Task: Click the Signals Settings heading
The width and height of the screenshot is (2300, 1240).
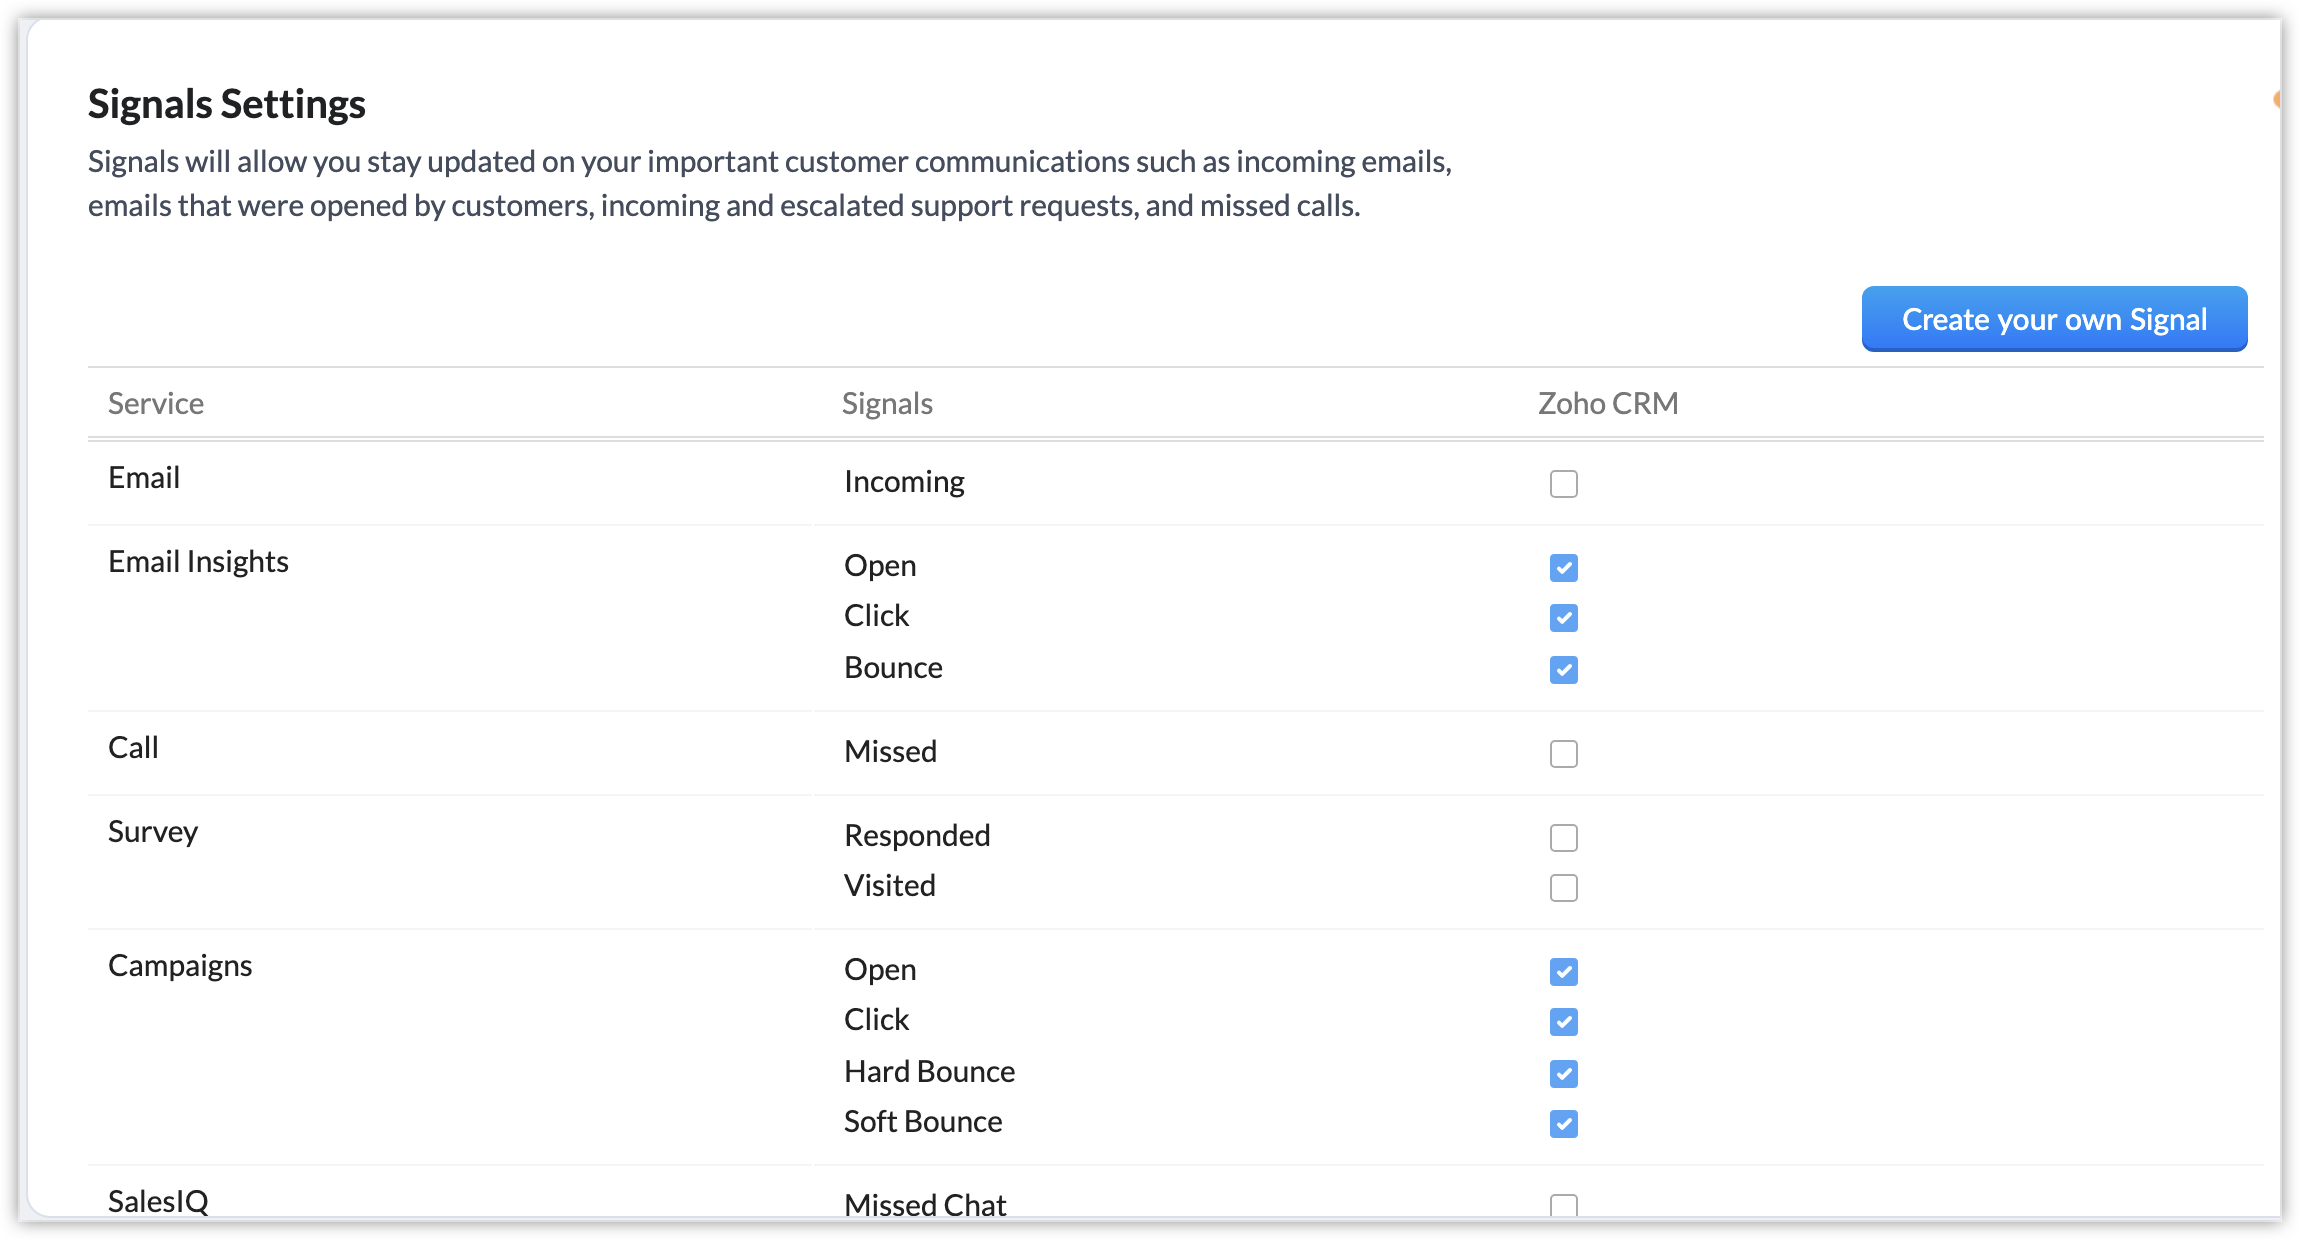Action: (x=227, y=104)
